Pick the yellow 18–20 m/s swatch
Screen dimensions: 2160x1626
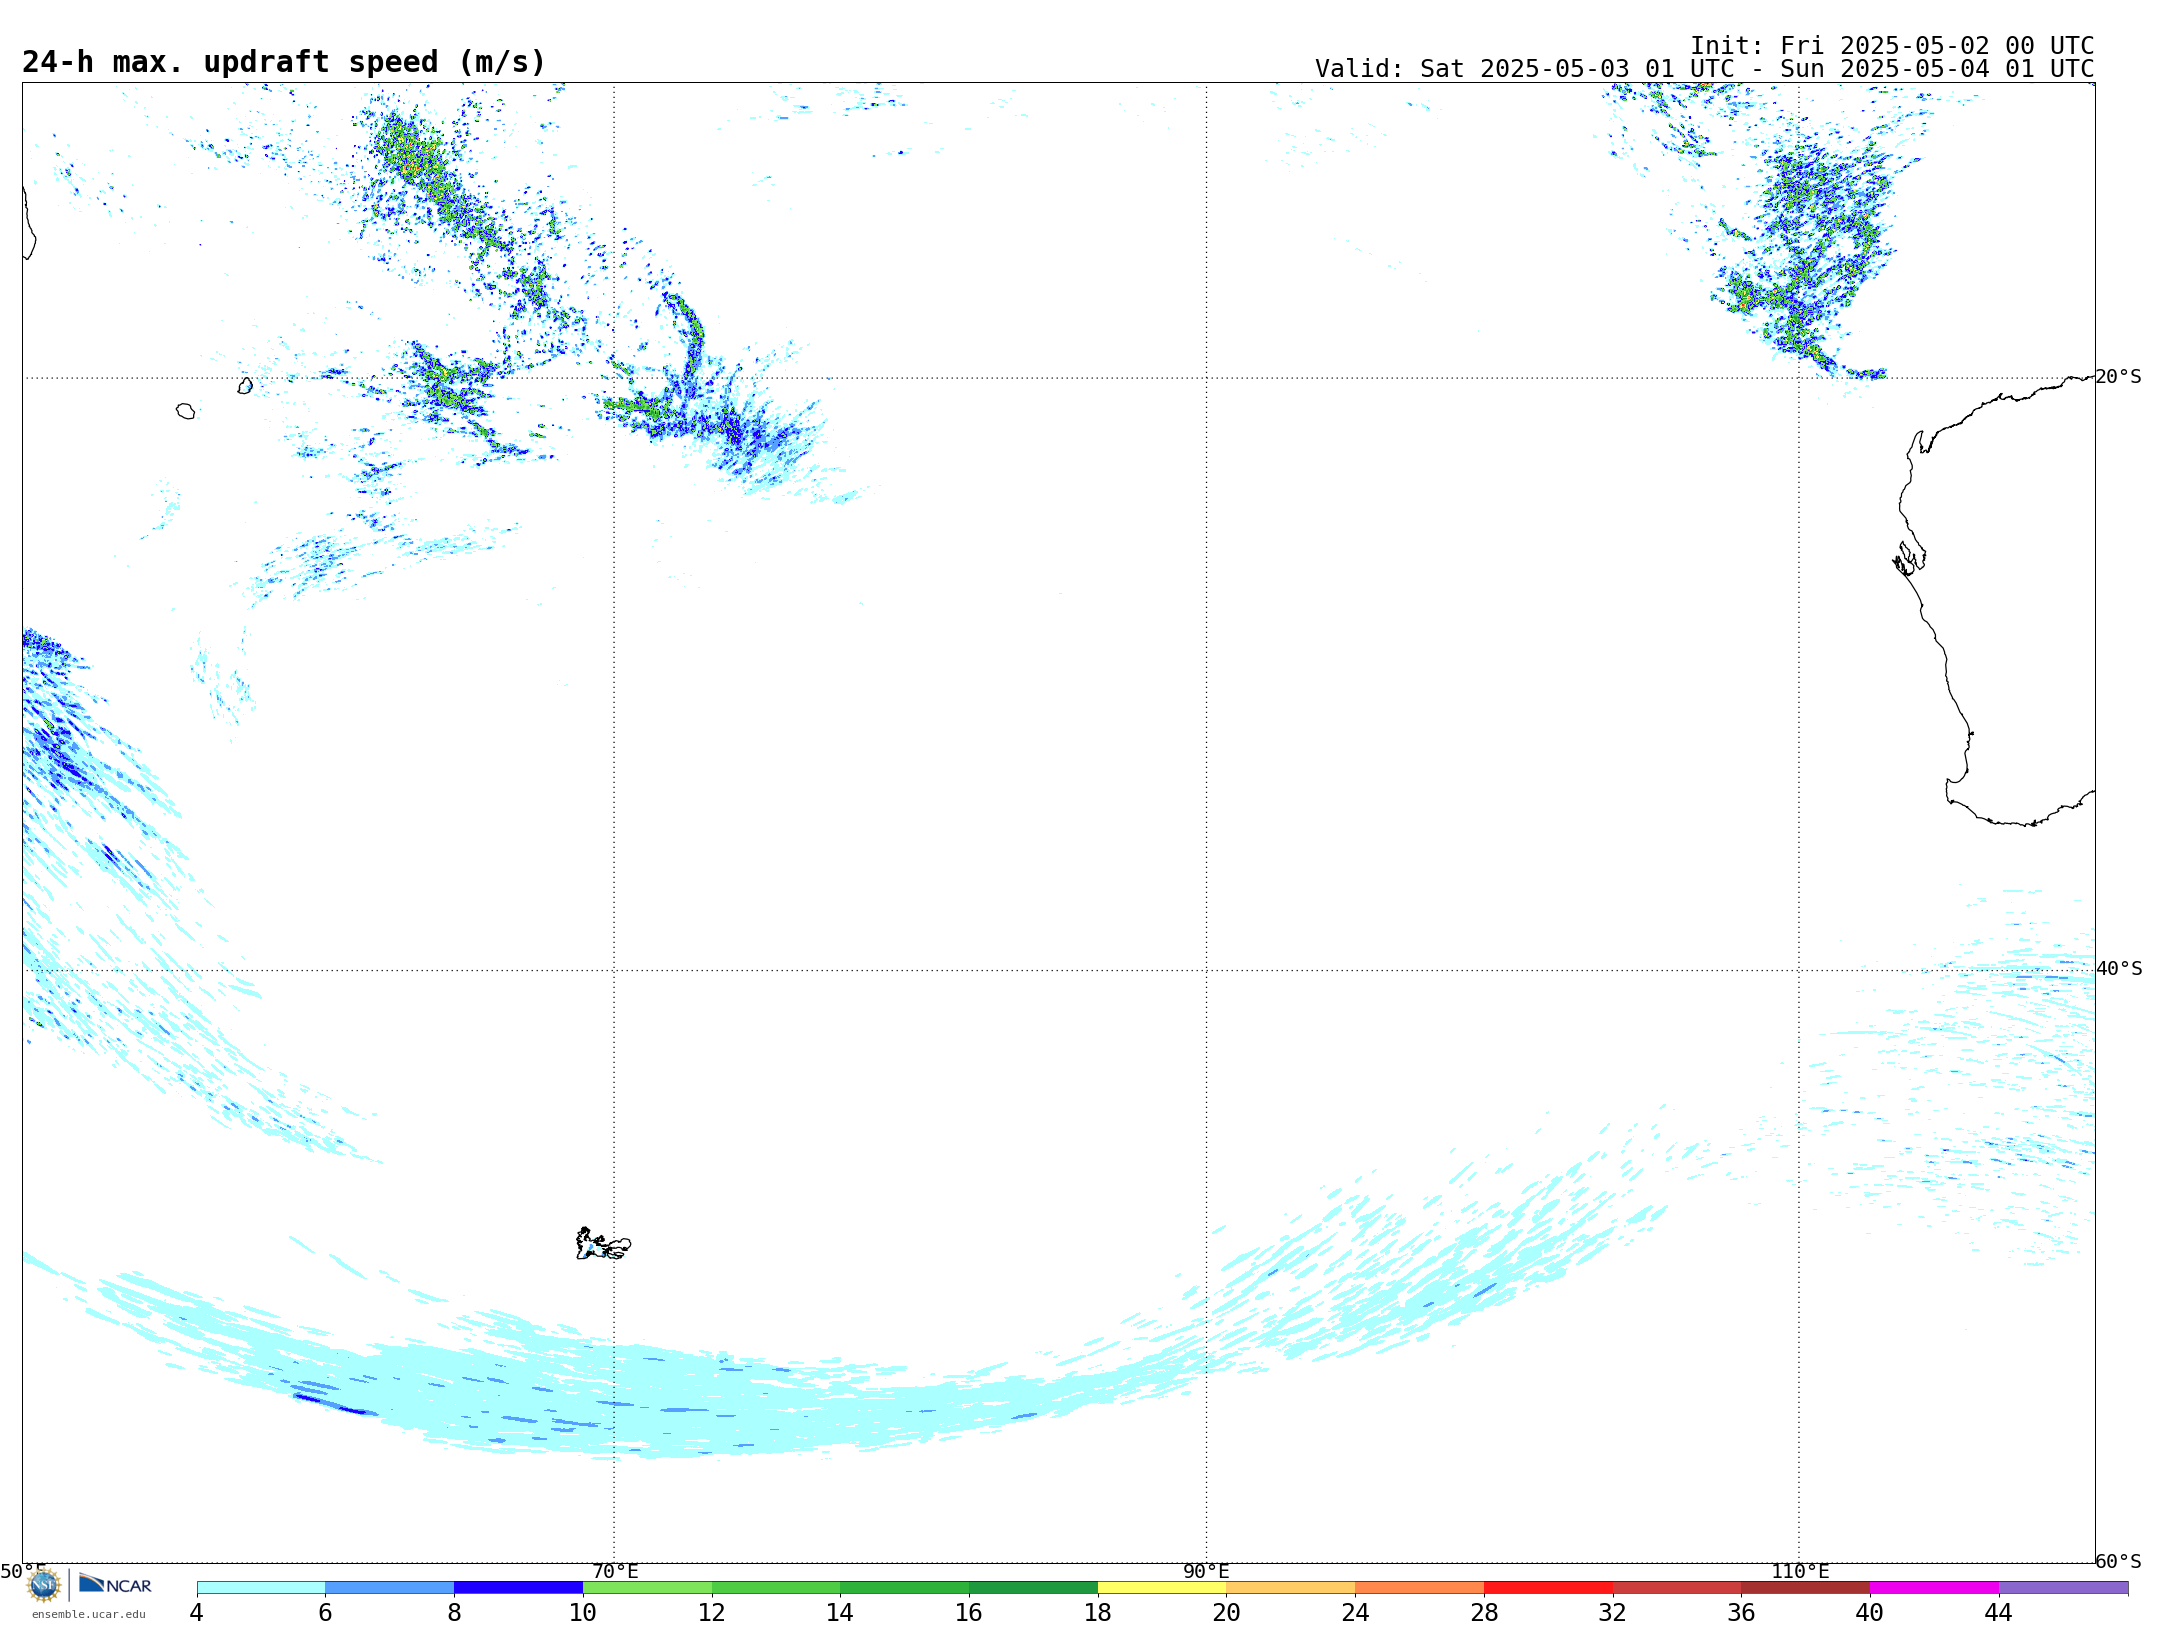click(x=1162, y=1588)
